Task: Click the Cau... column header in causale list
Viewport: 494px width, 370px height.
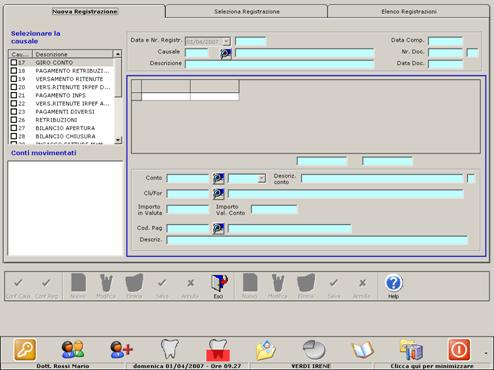Action: 20,54
